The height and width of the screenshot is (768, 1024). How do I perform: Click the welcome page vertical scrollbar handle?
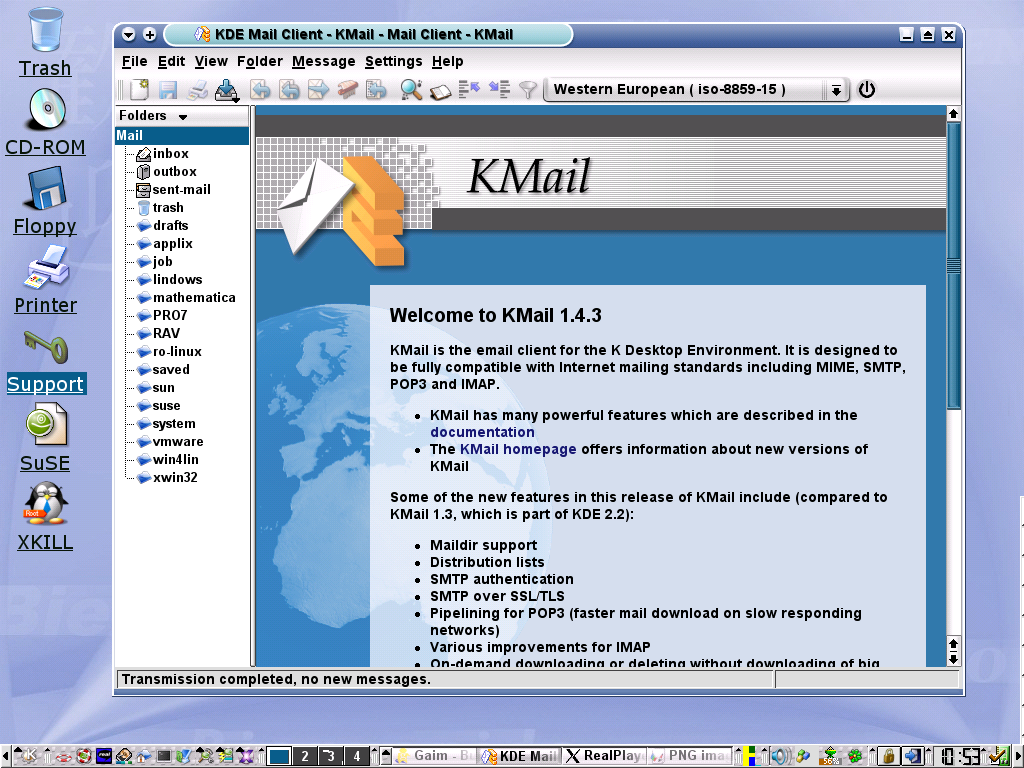tap(953, 266)
